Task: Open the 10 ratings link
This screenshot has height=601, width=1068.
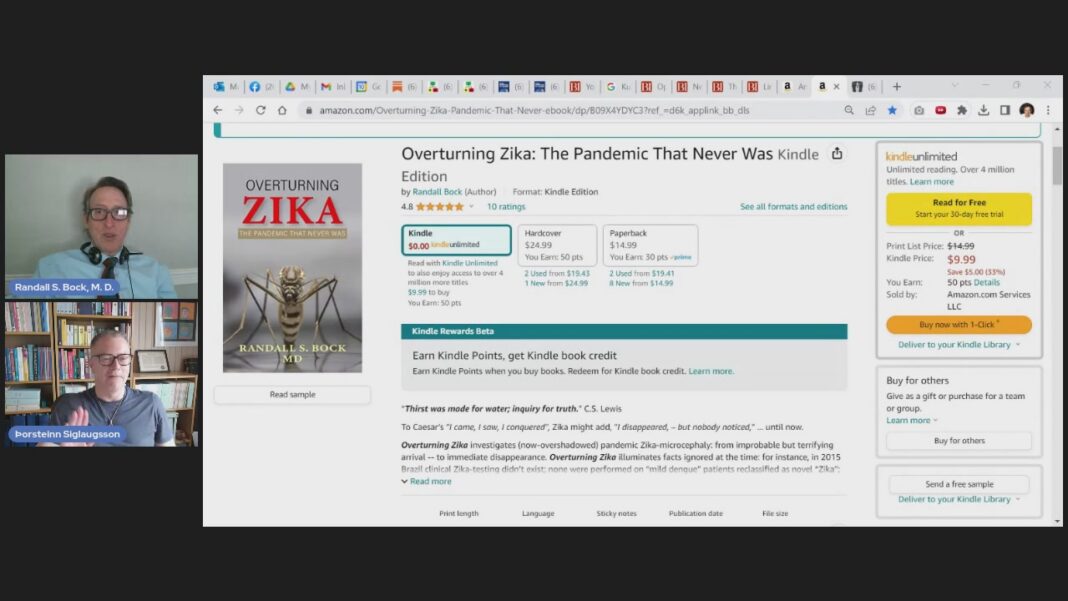Action: pyautogui.click(x=506, y=206)
